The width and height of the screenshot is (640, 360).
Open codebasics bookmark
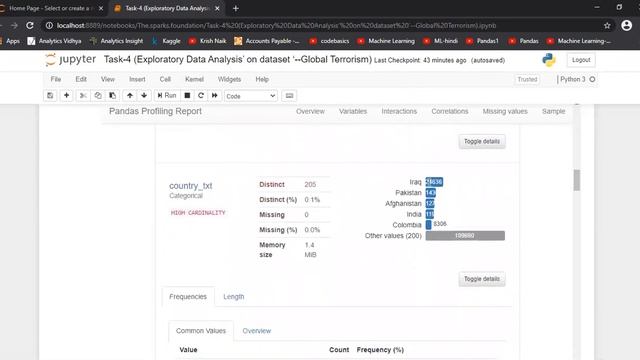[329, 41]
